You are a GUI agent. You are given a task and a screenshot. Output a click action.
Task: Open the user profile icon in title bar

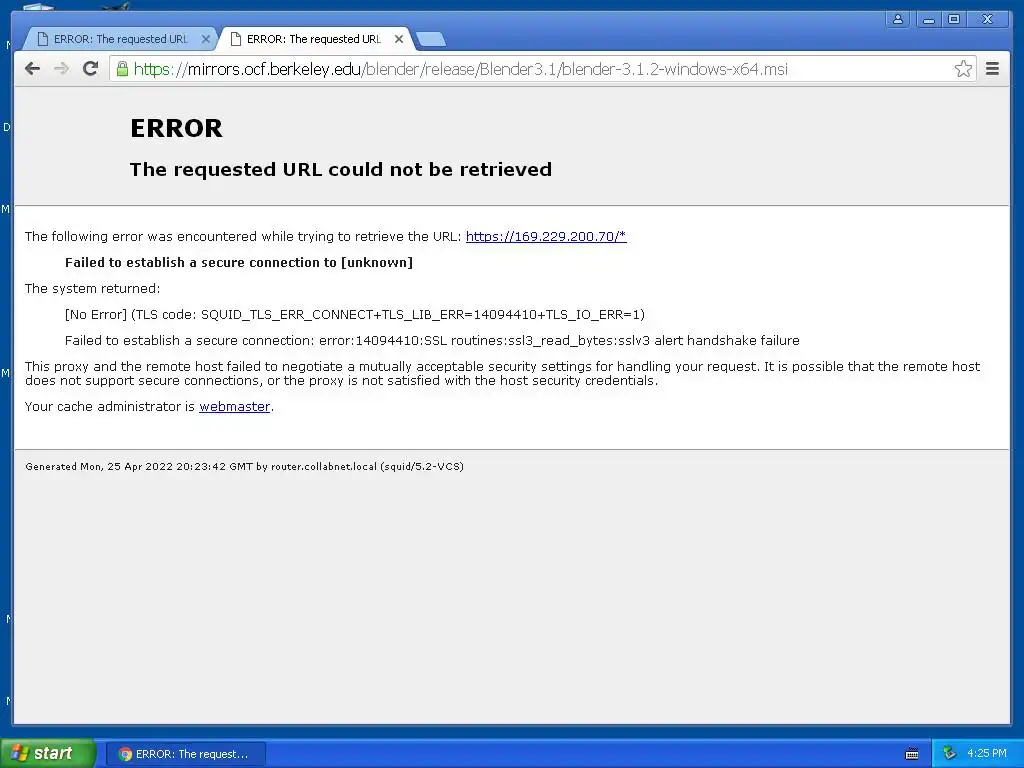pos(898,19)
